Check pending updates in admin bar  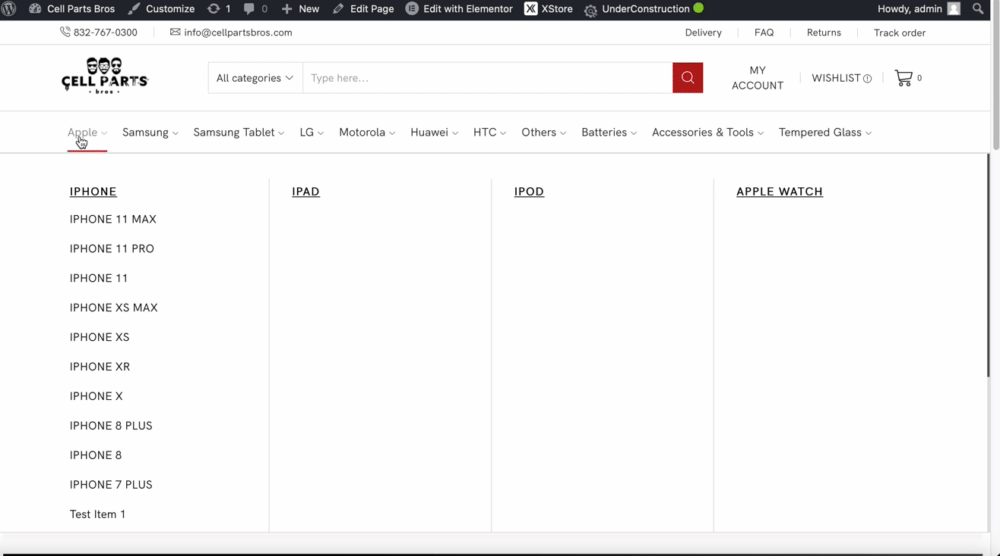219,9
